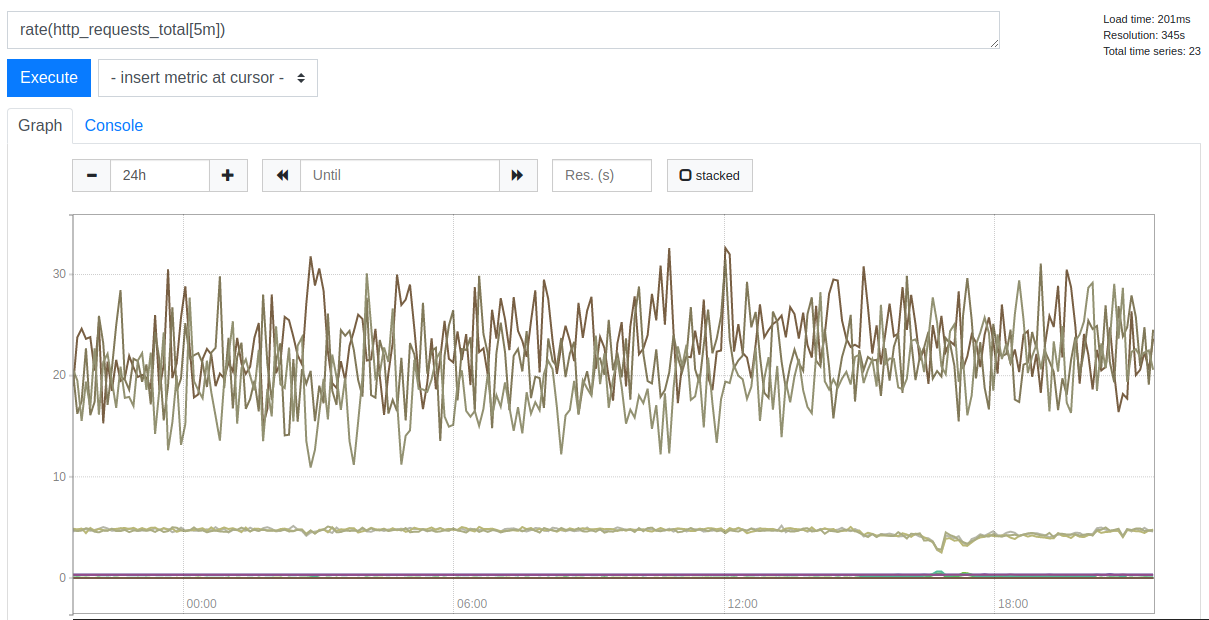Open the insert metric at cursor dropdown
The width and height of the screenshot is (1209, 620).
pos(208,78)
